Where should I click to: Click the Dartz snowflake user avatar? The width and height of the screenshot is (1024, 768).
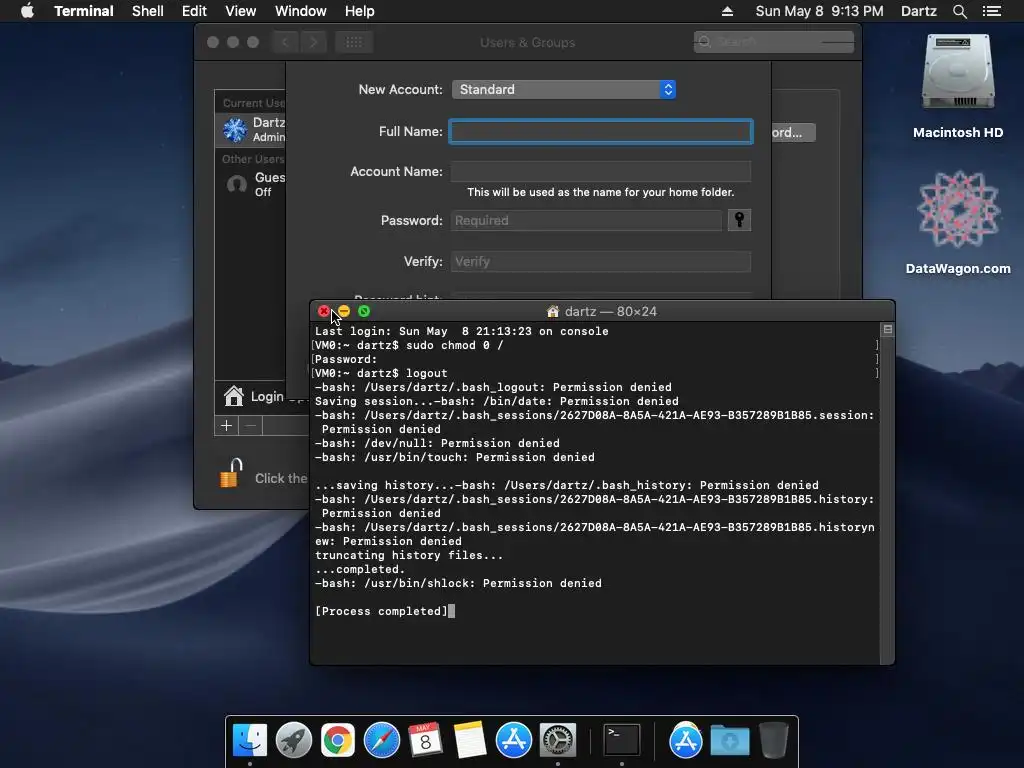pos(235,129)
